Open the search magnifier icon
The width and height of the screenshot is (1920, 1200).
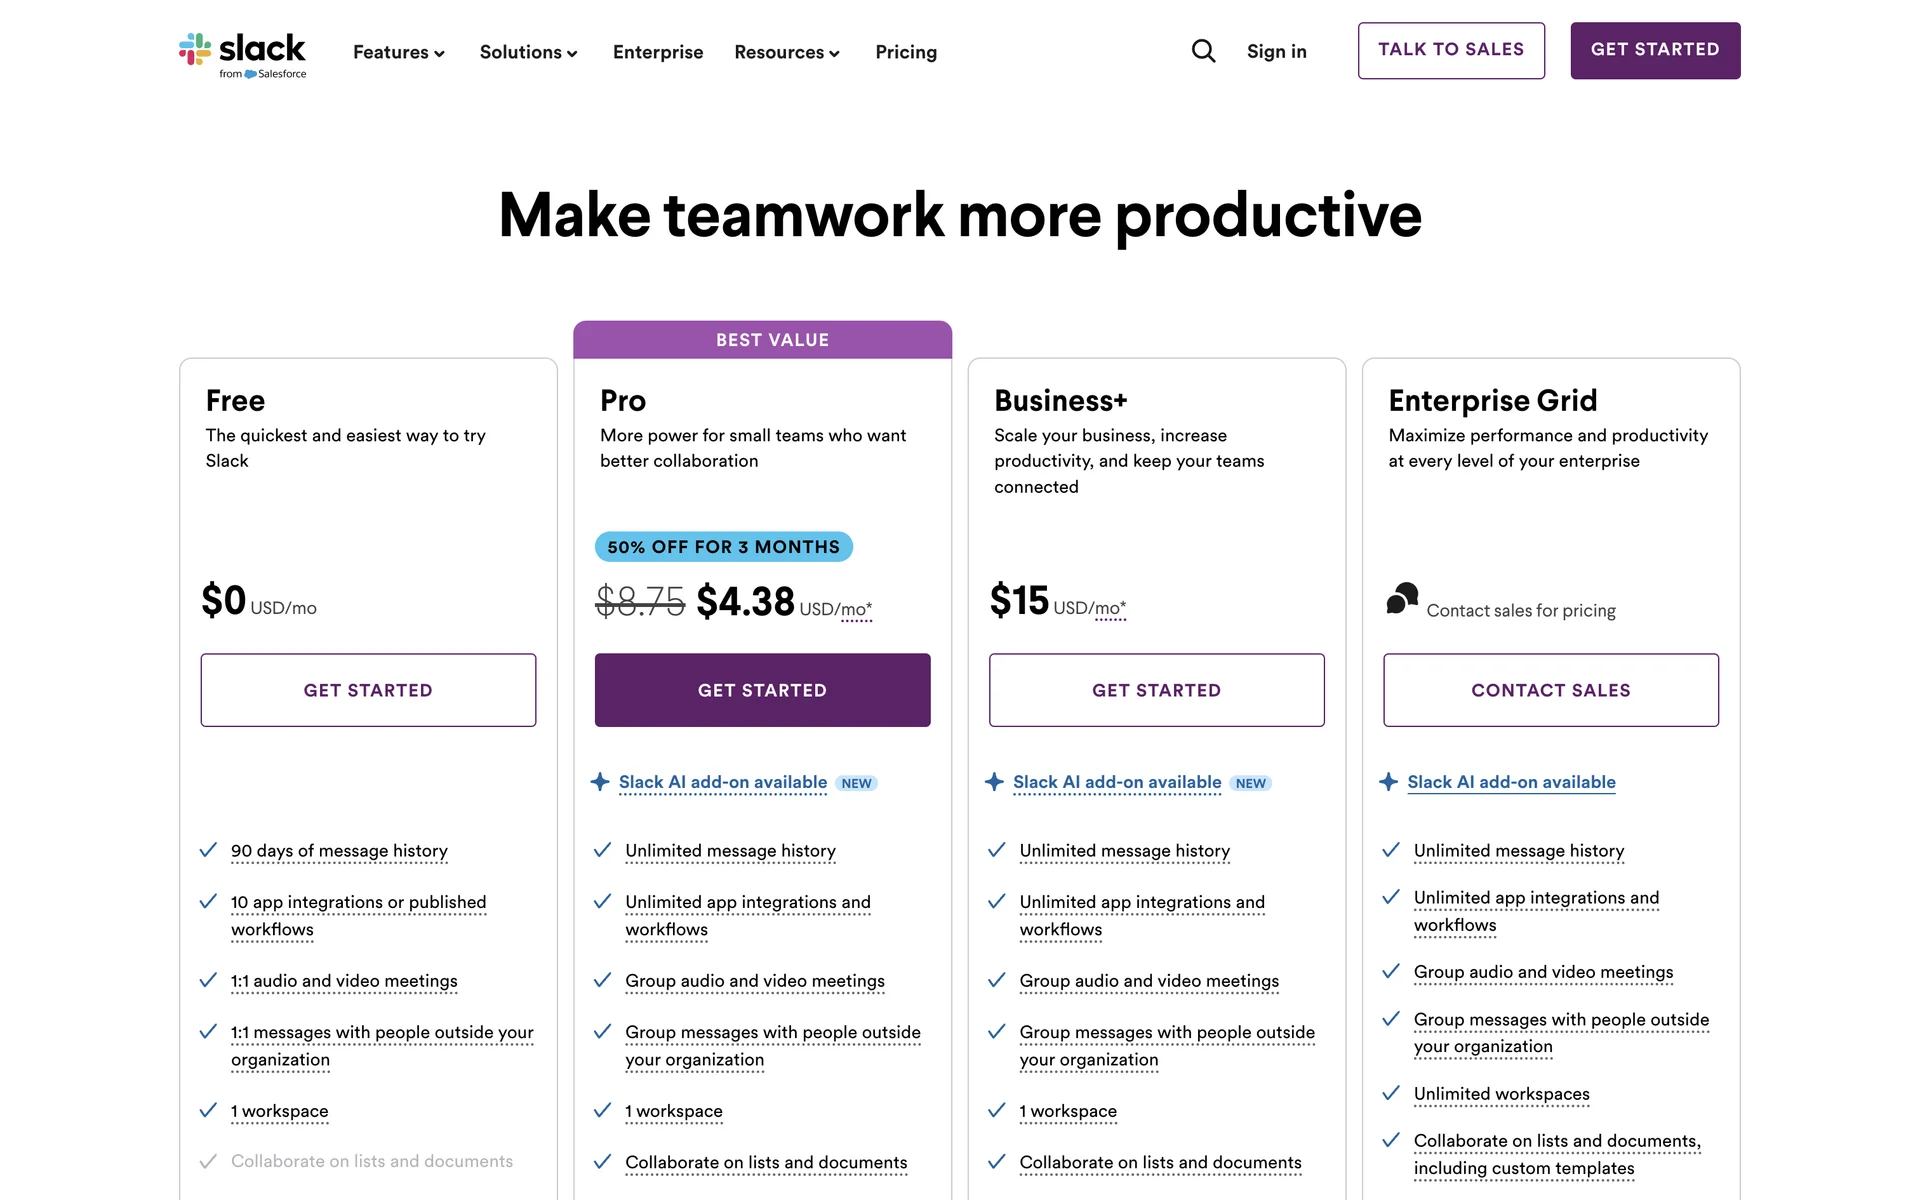coord(1203,51)
